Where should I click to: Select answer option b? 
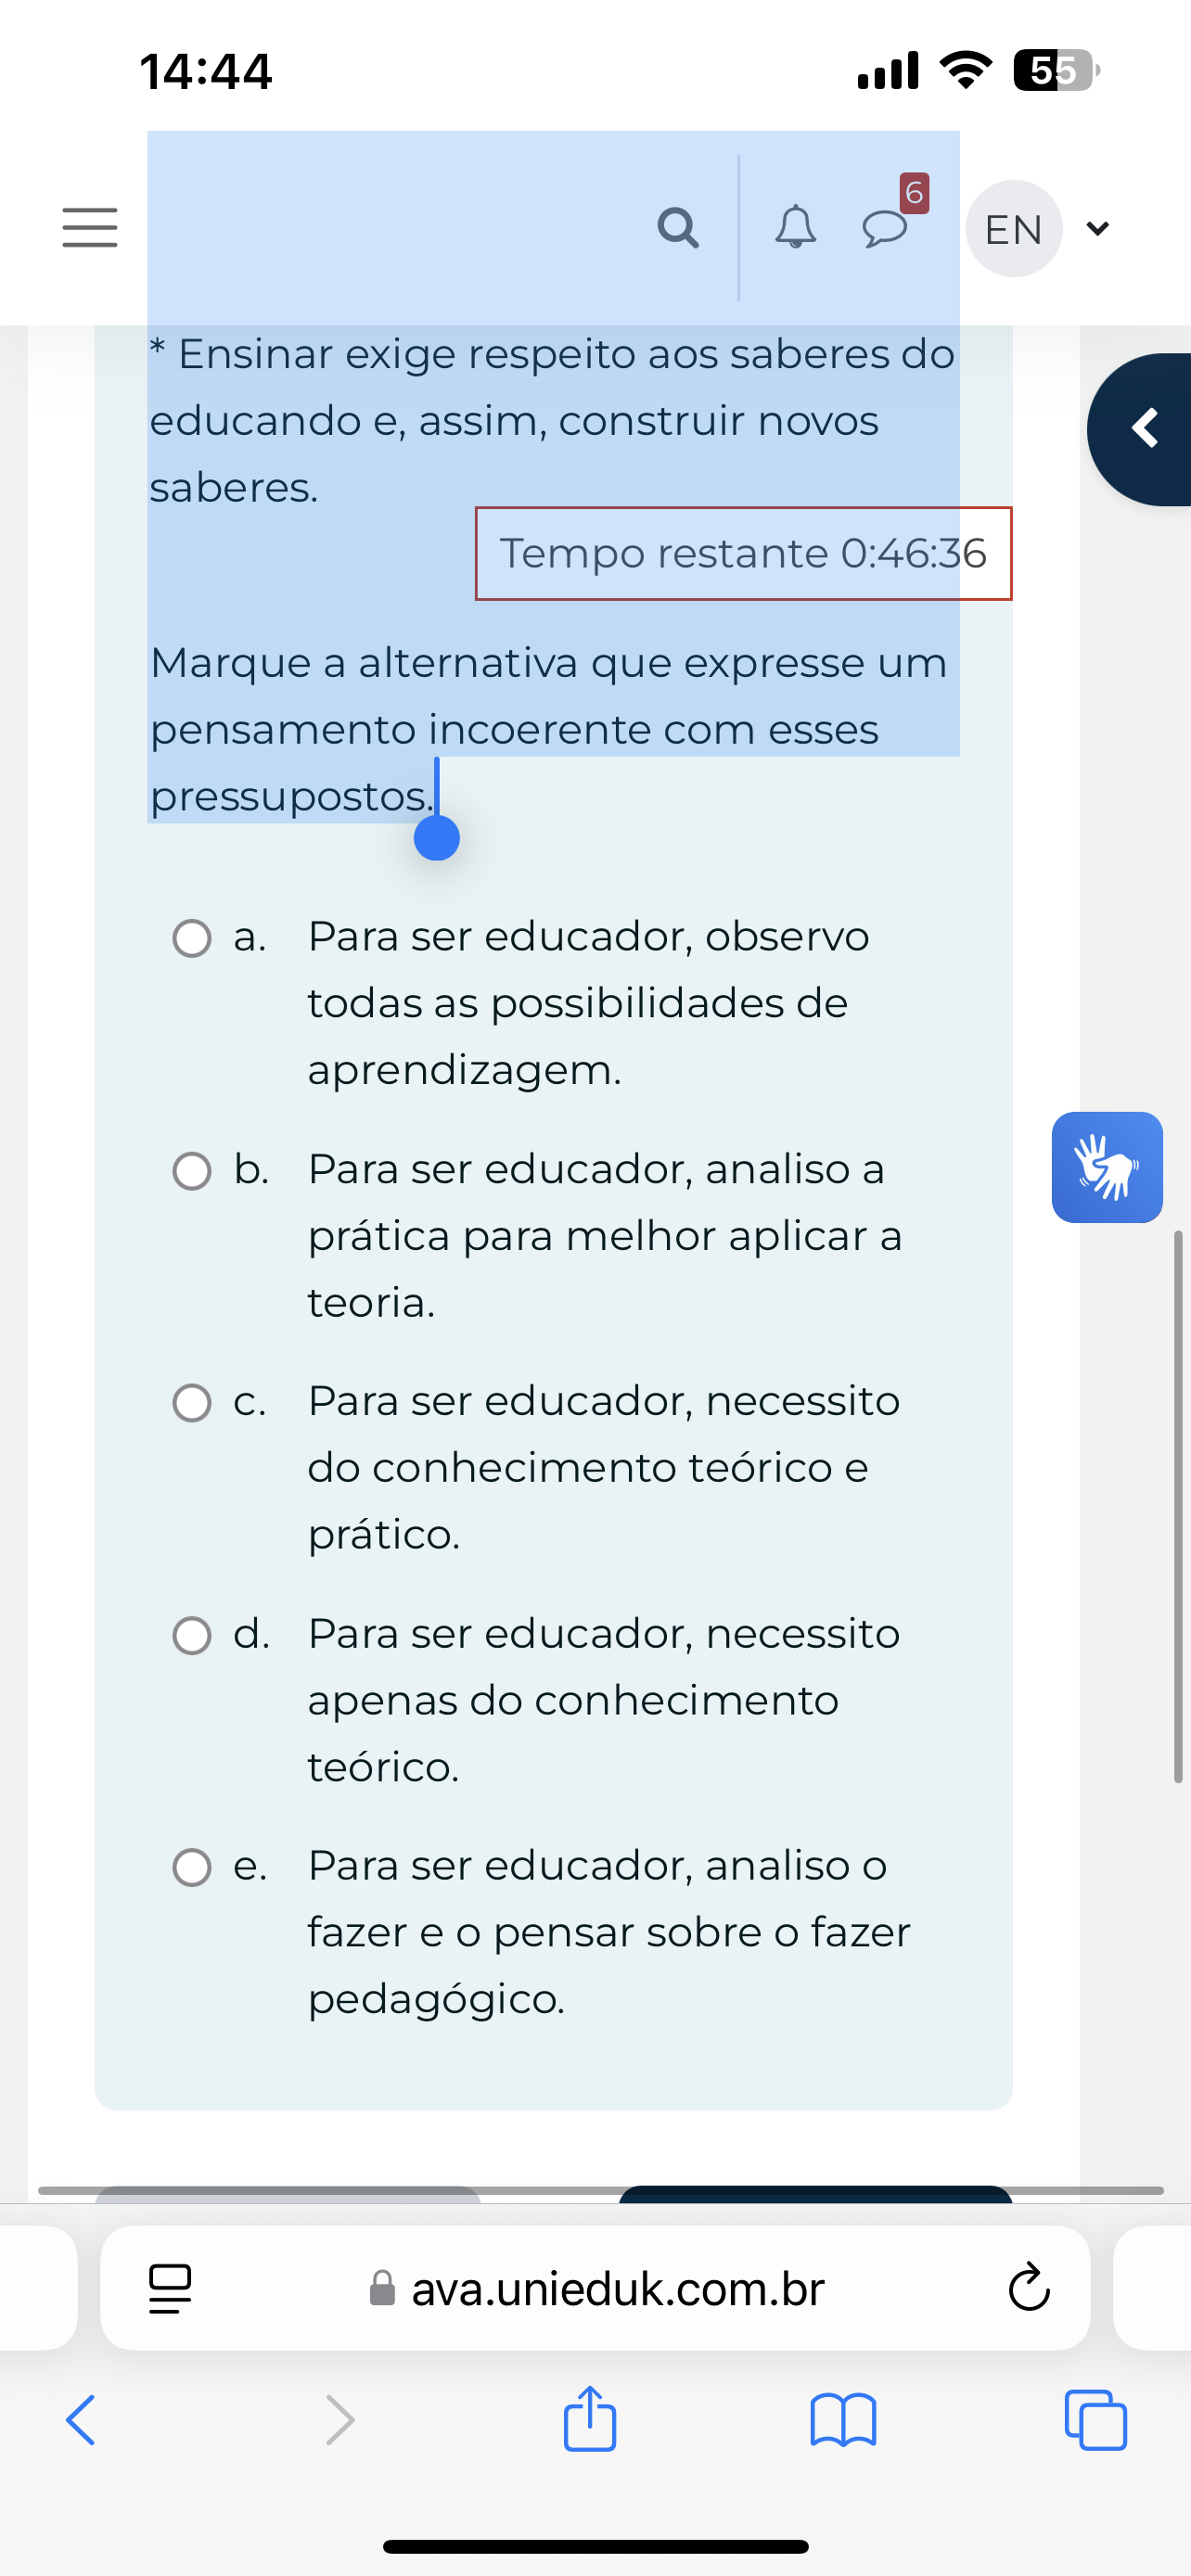click(192, 1170)
